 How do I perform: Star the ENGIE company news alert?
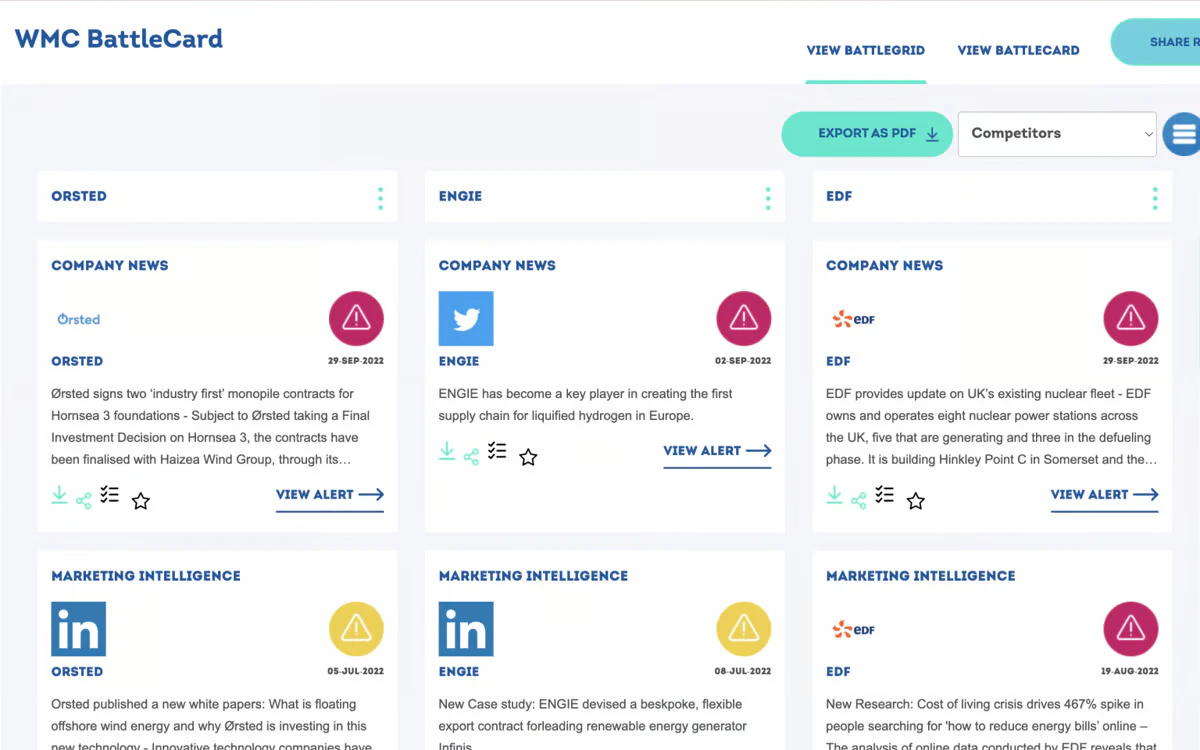pos(528,456)
